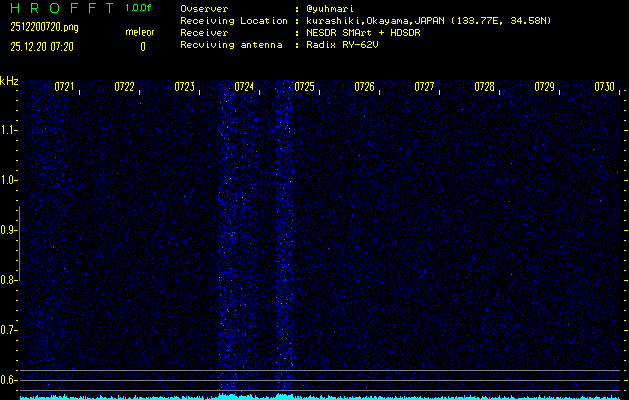Image resolution: width=629 pixels, height=400 pixels.
Task: Click the 0730 time marker
Action: (603, 87)
